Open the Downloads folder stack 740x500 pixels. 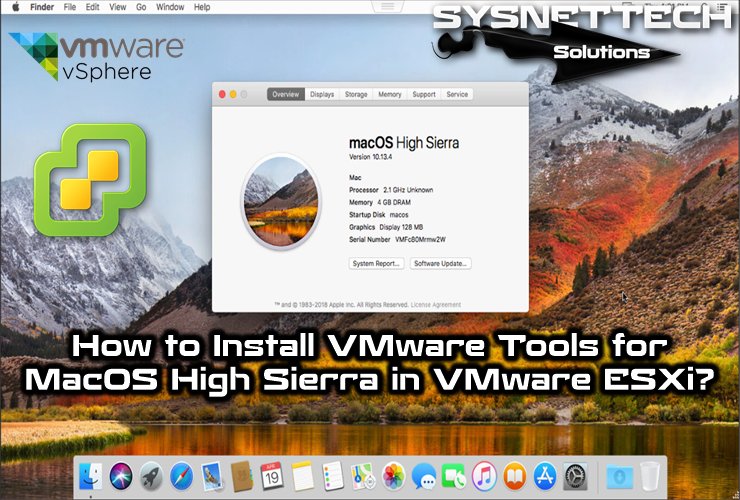coord(619,476)
